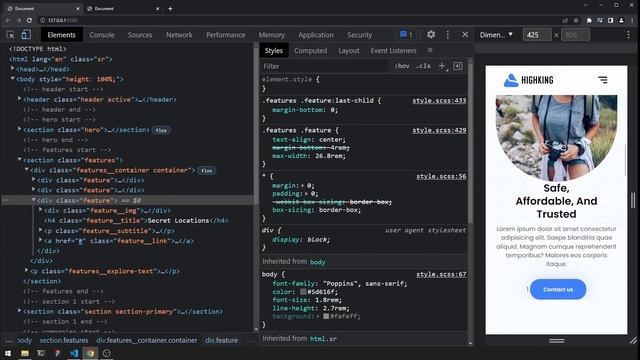This screenshot has width=640, height=360.
Task: Close the first Document tab
Action: (78, 9)
